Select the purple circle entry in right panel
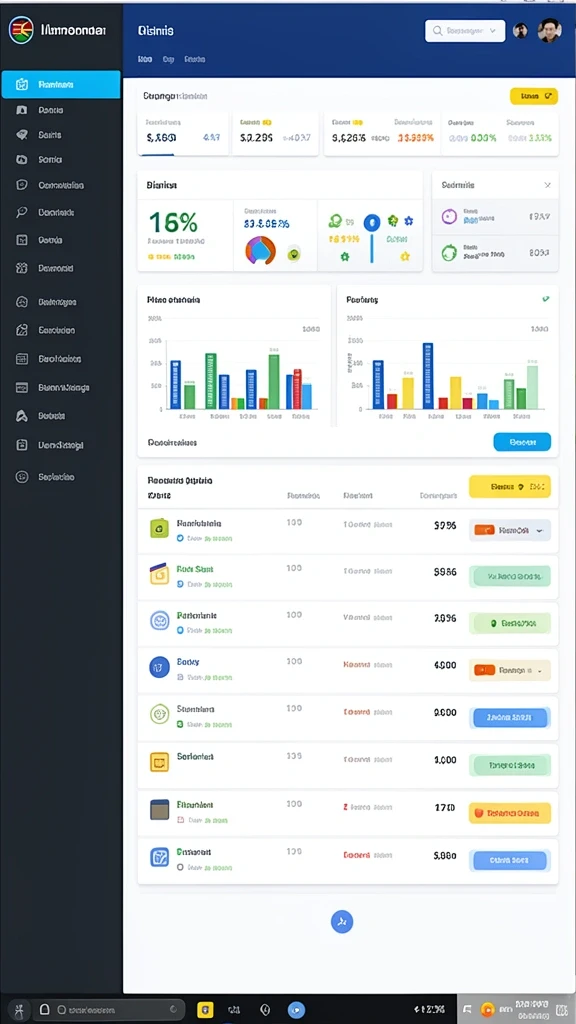Viewport: 576px width, 1024px height. tap(495, 217)
